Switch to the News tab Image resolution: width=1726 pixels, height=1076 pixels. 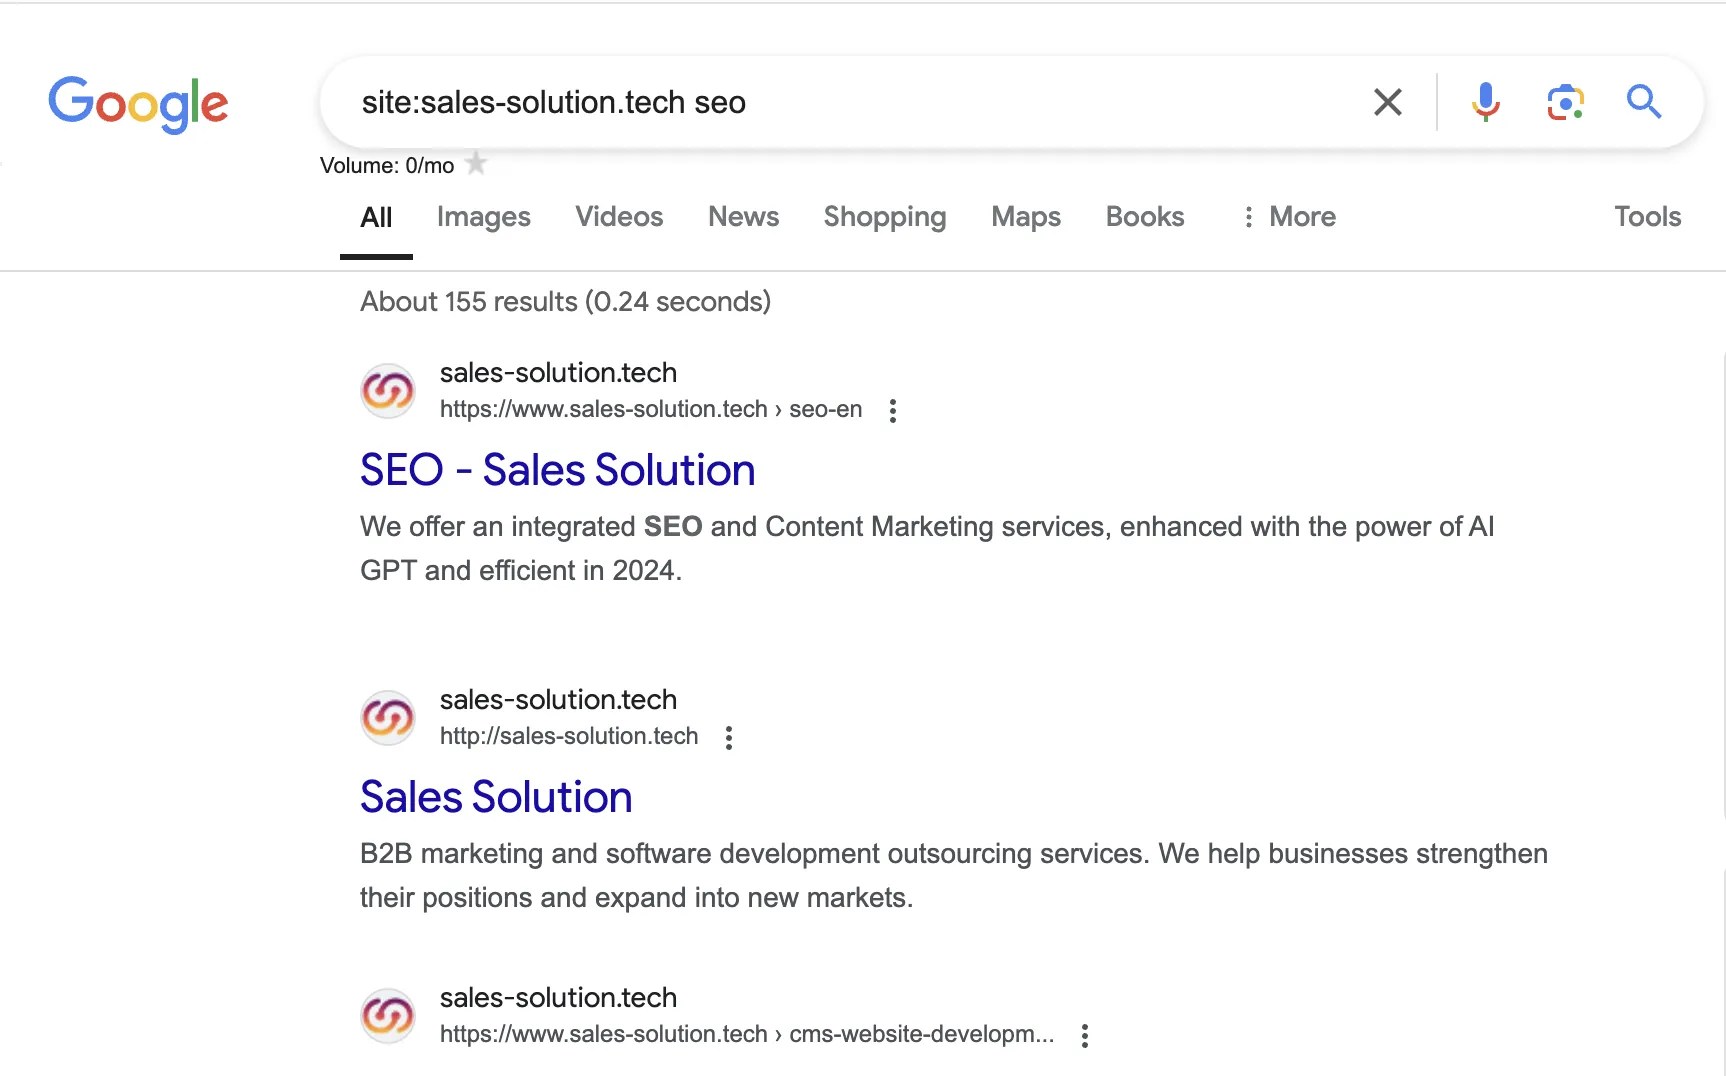743,217
